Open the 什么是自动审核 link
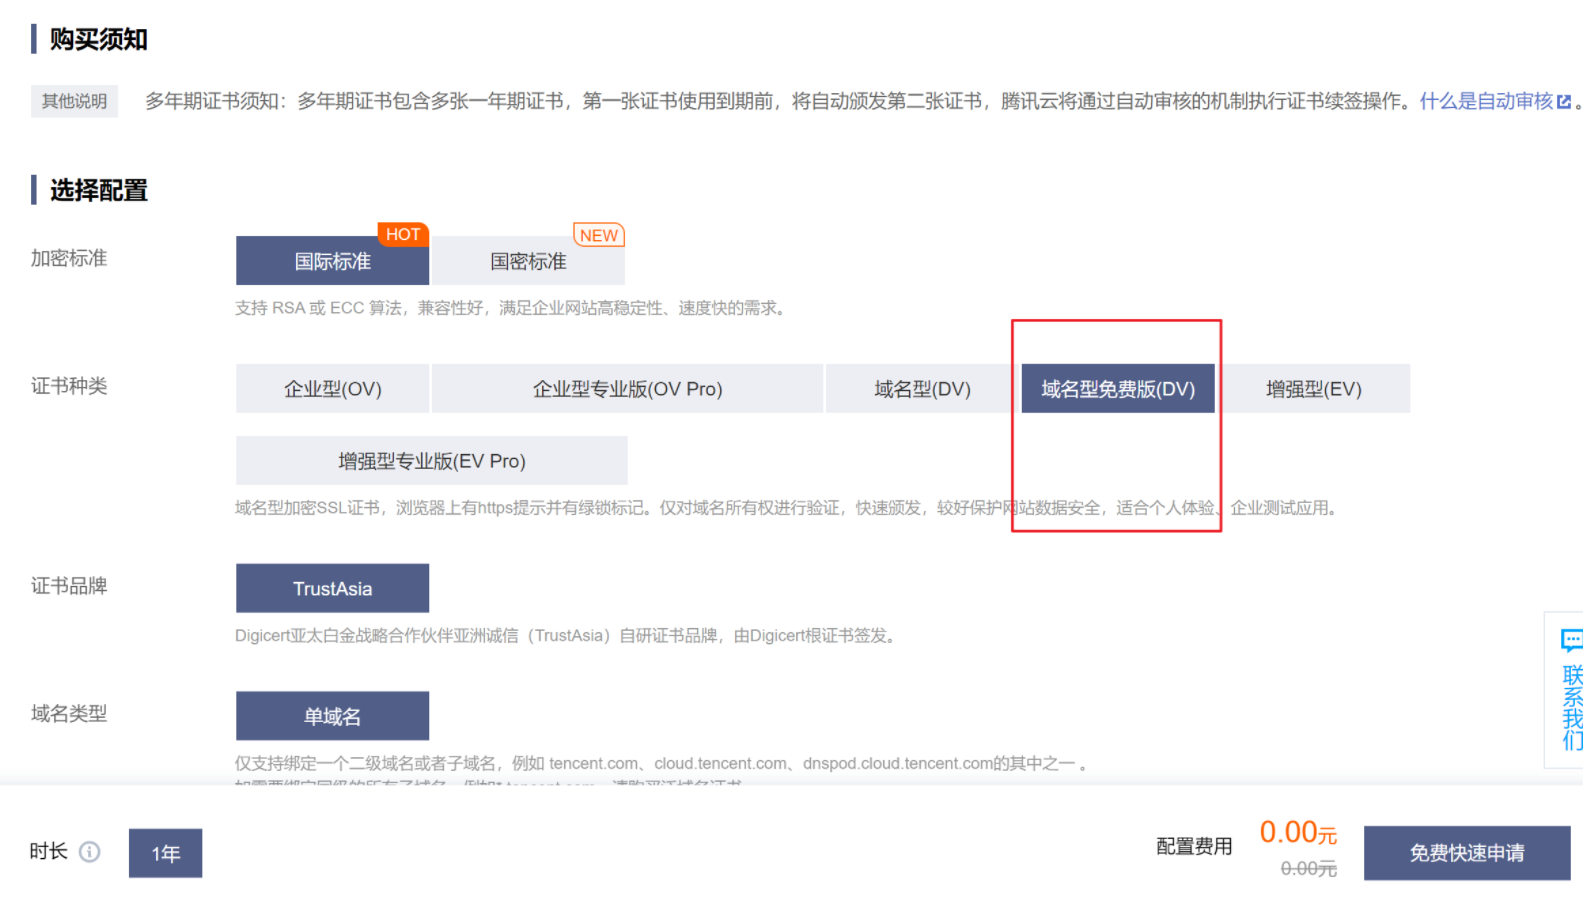This screenshot has height=901, width=1592. coord(1486,101)
